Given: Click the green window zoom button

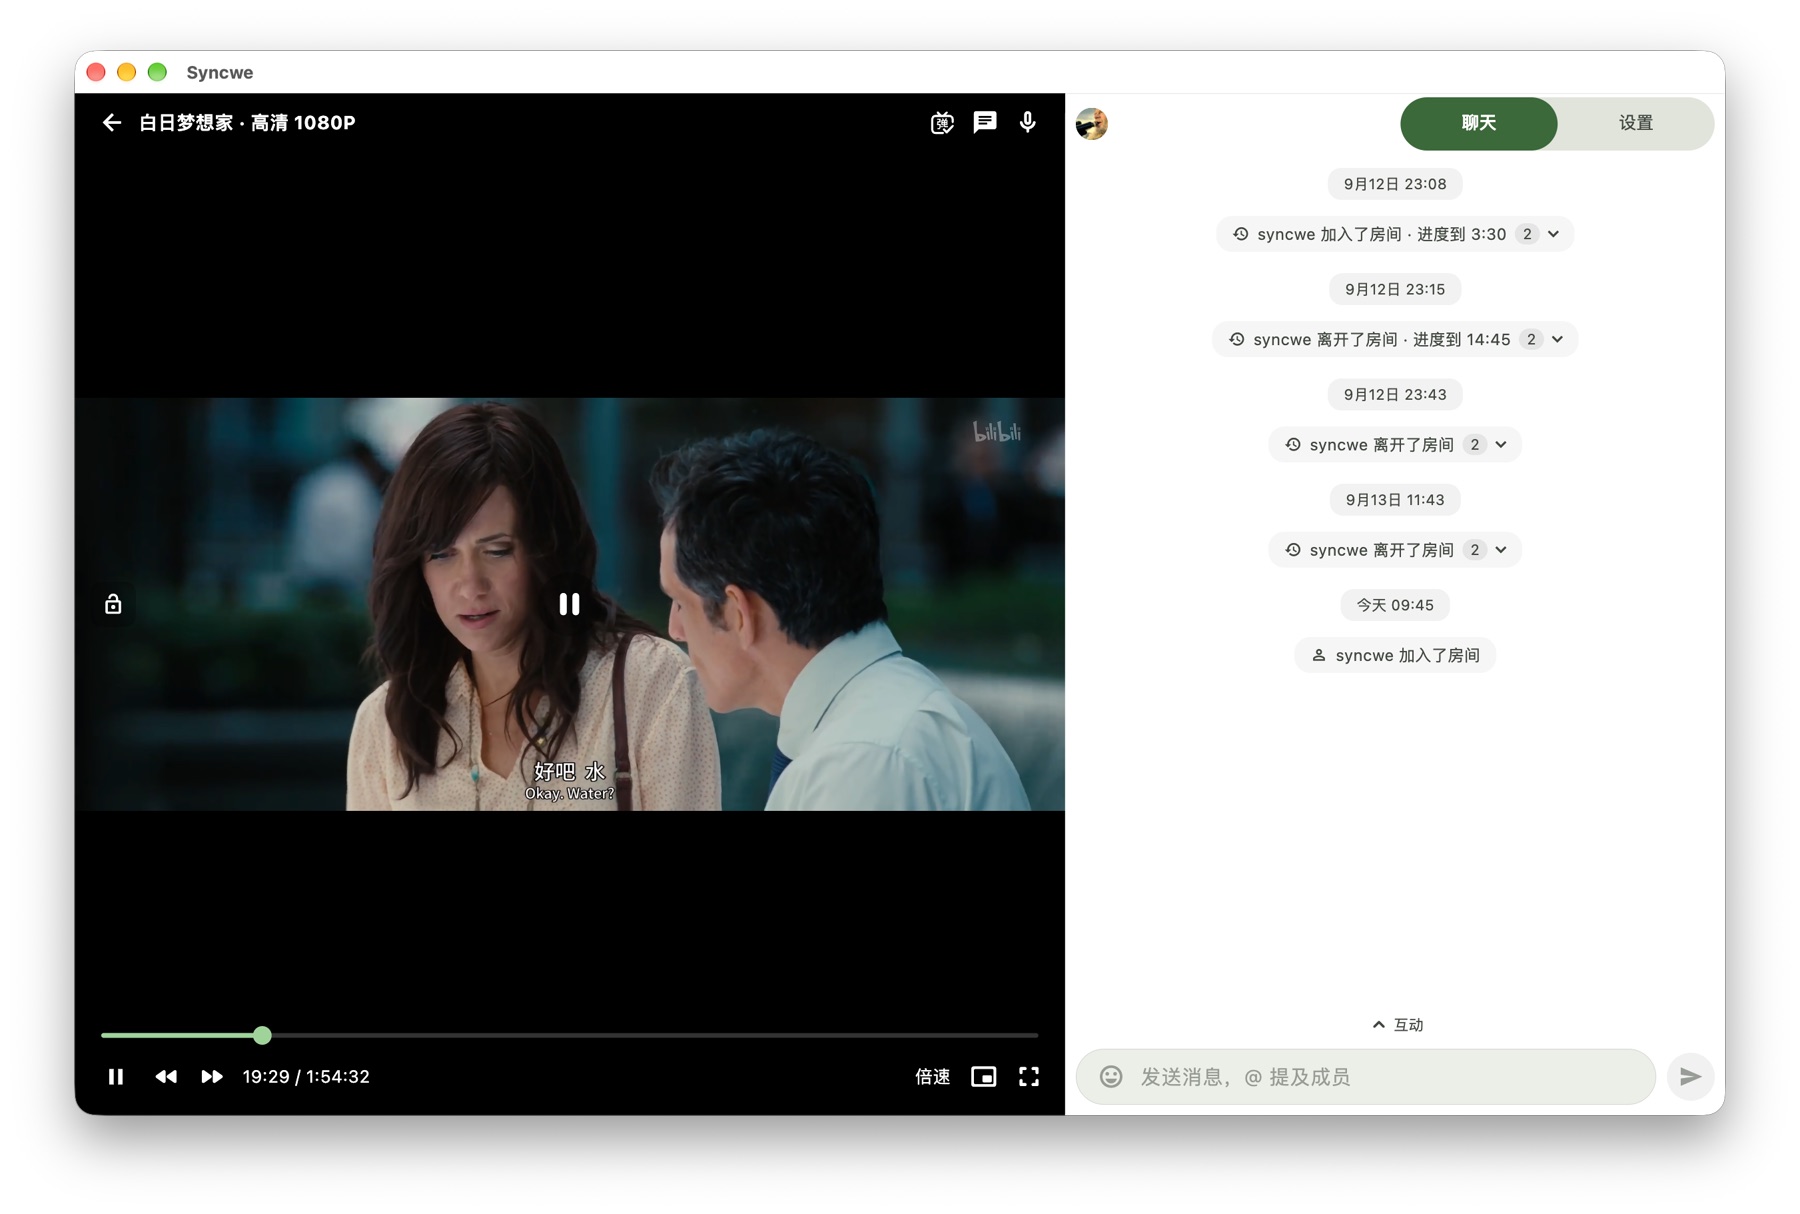Looking at the screenshot, I should click(x=157, y=72).
